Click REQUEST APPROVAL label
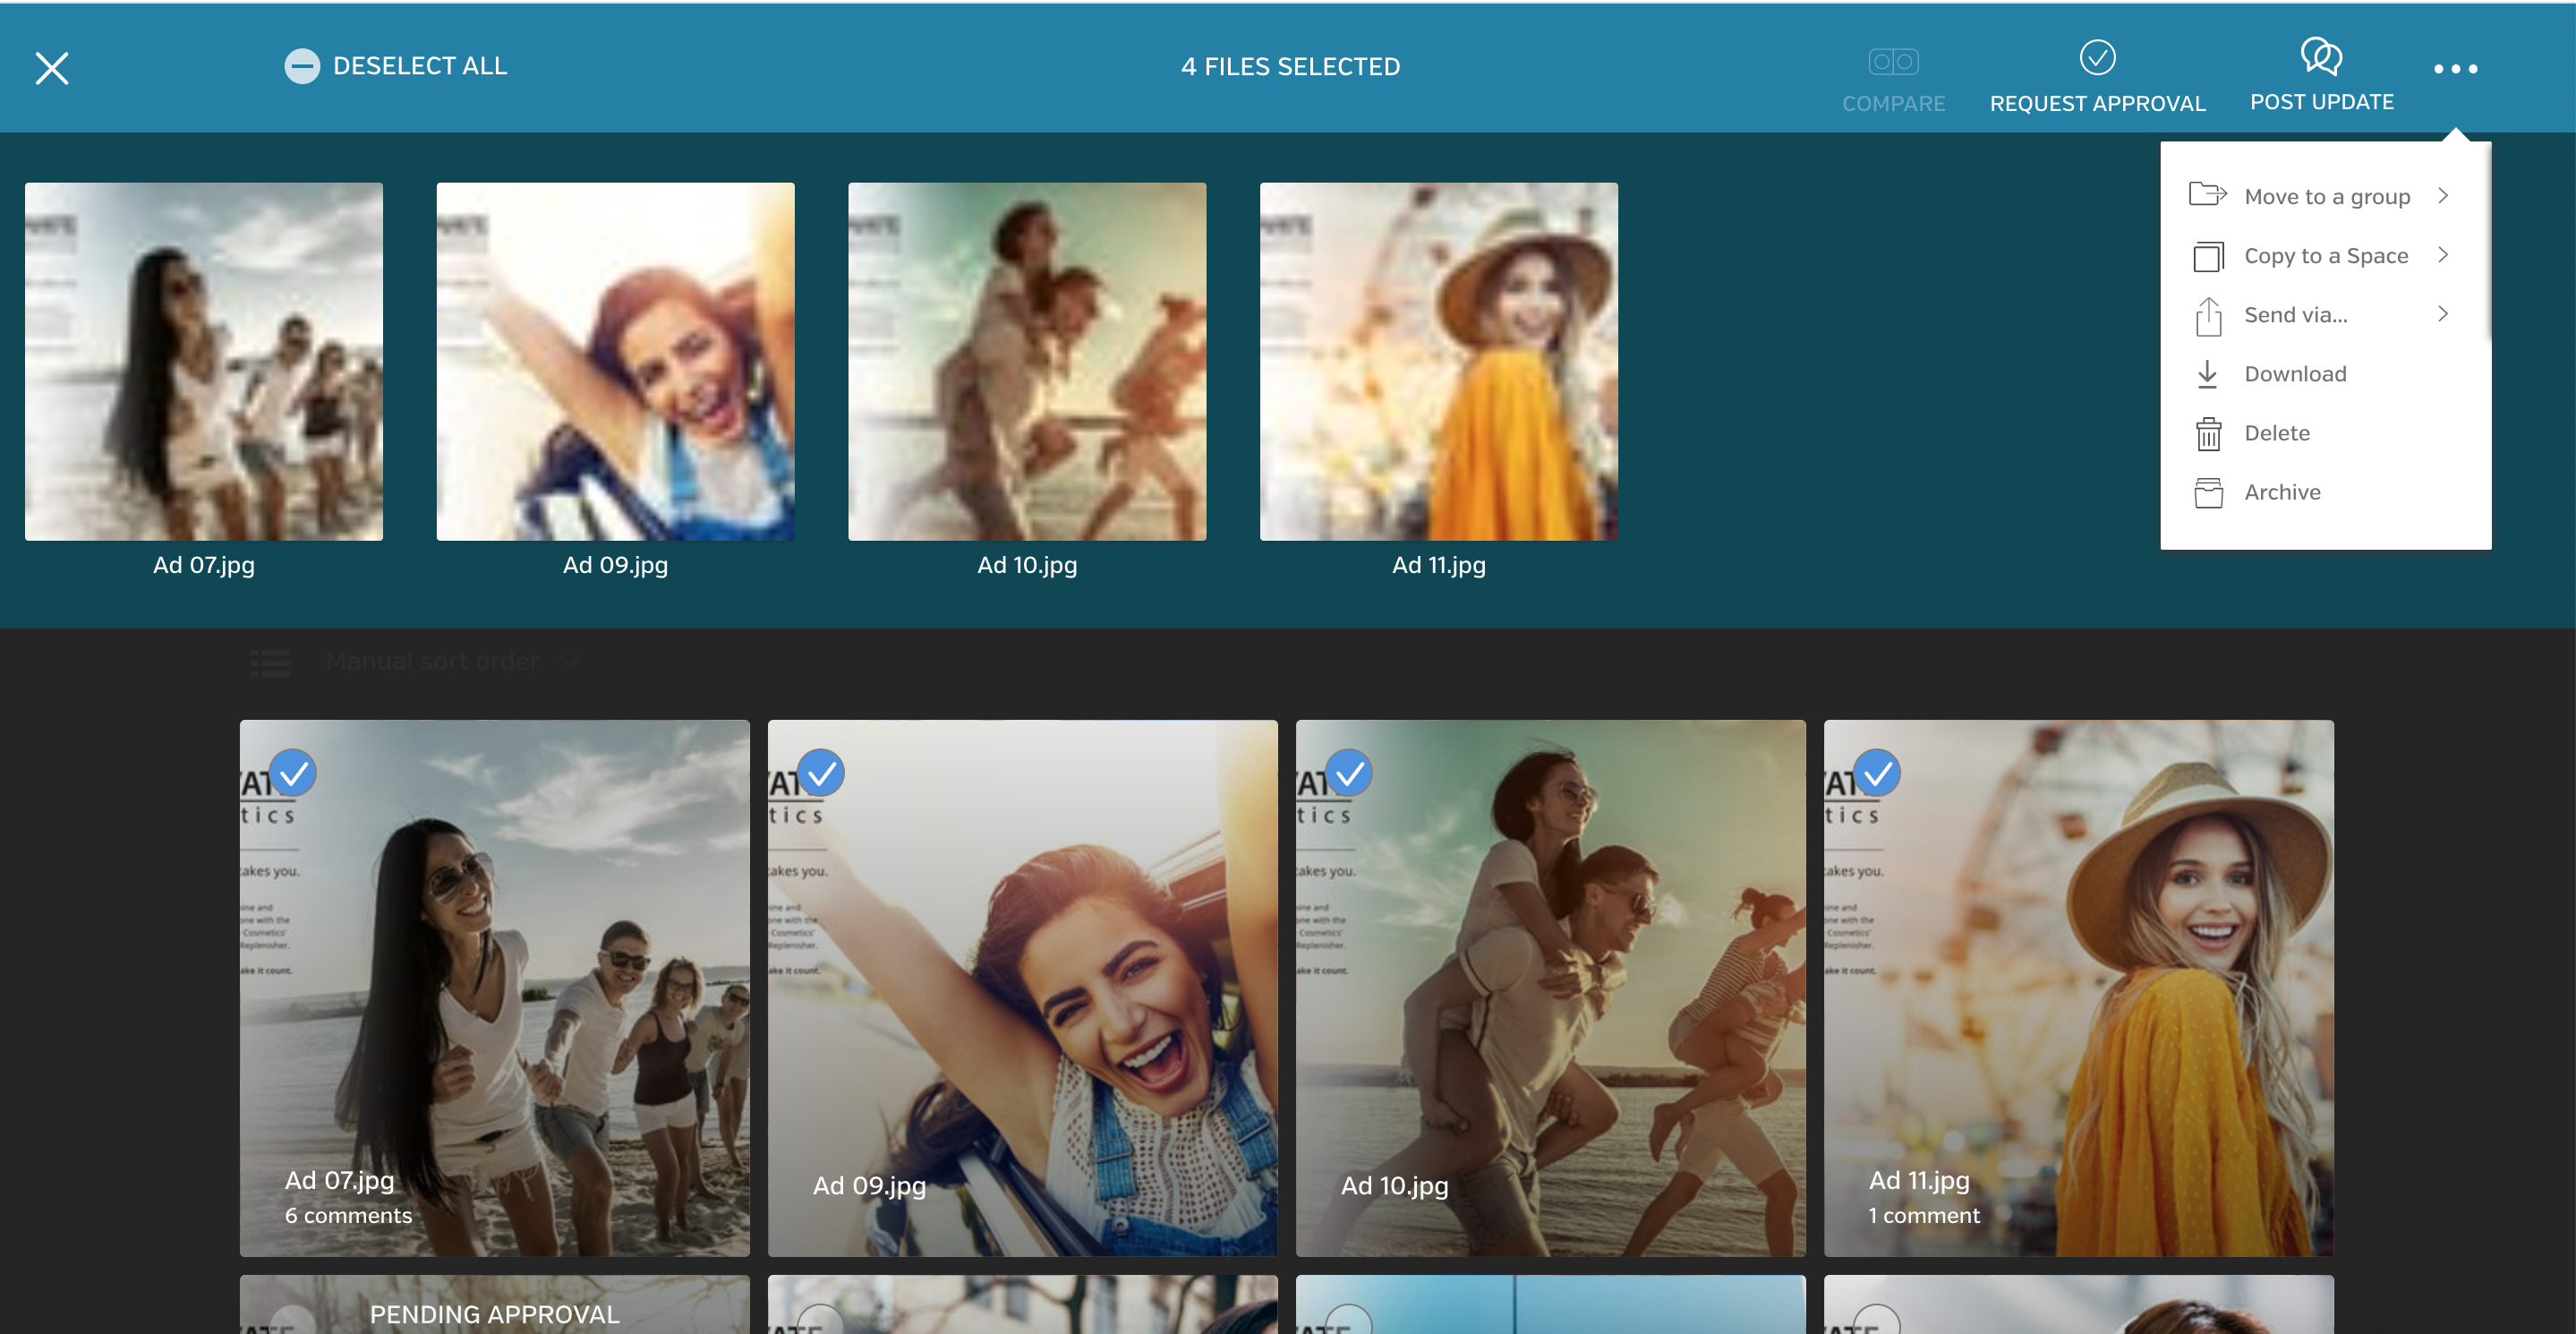The width and height of the screenshot is (2576, 1334). 2097,103
